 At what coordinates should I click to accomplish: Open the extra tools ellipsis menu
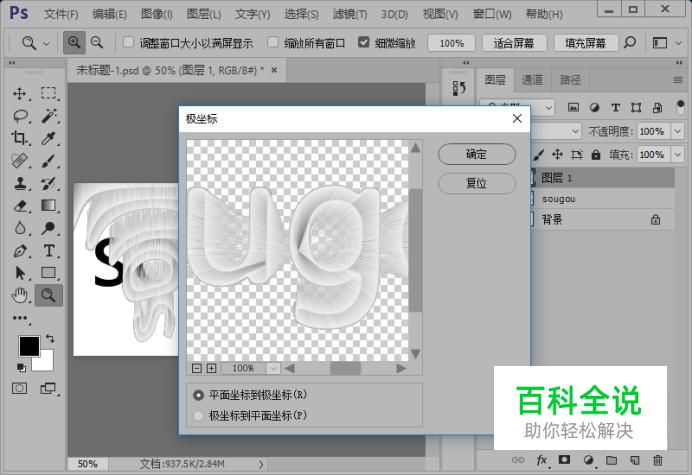(x=20, y=318)
